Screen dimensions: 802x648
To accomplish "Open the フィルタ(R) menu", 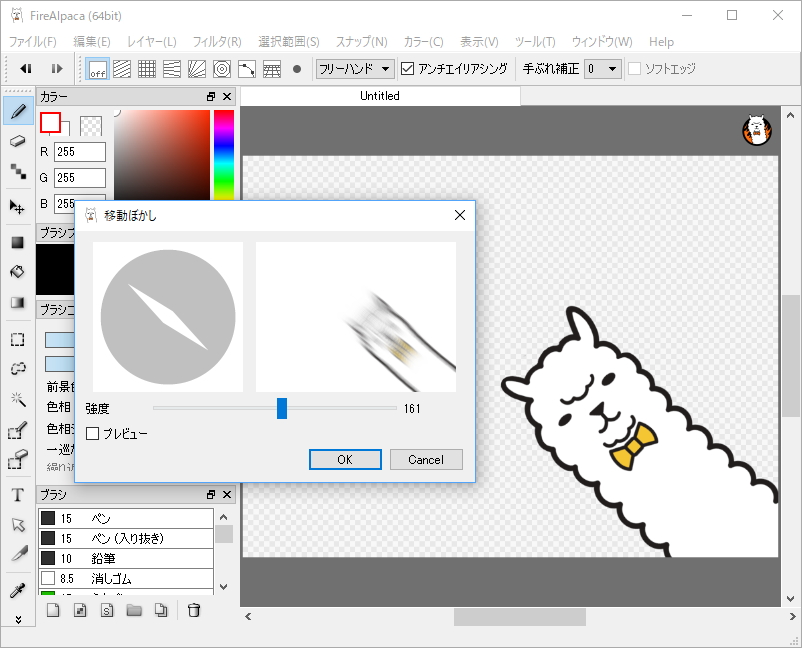I will tap(217, 41).
